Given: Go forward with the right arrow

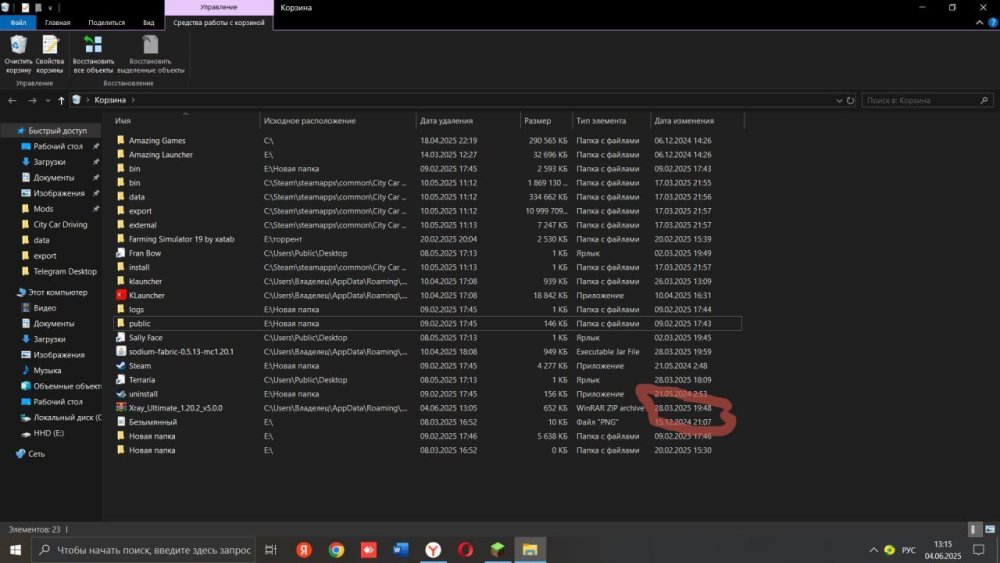Looking at the screenshot, I should click(32, 100).
